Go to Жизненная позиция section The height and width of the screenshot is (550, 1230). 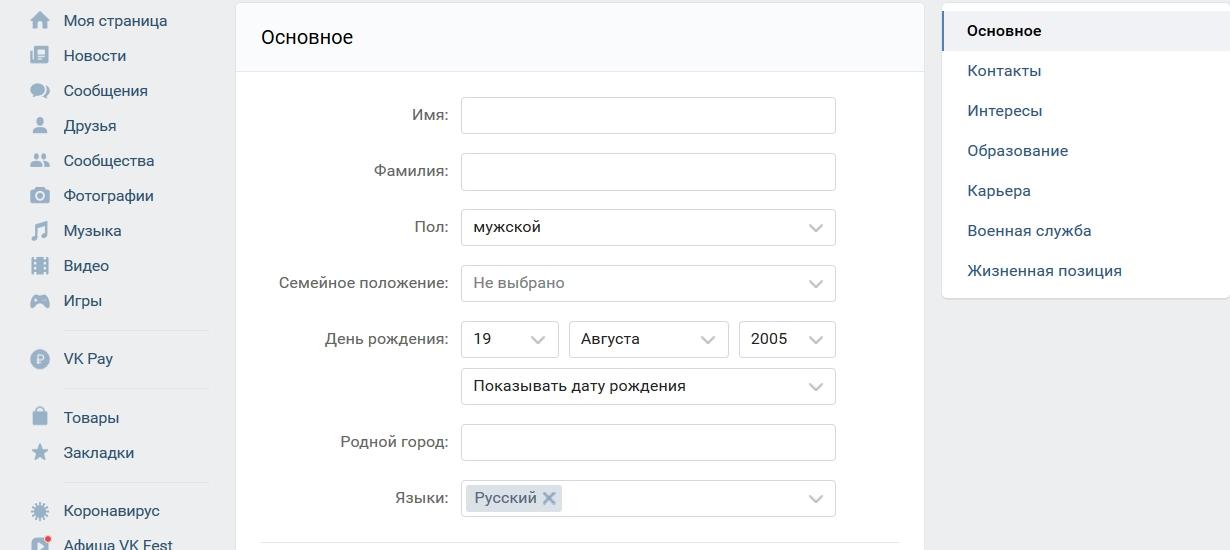click(1044, 271)
